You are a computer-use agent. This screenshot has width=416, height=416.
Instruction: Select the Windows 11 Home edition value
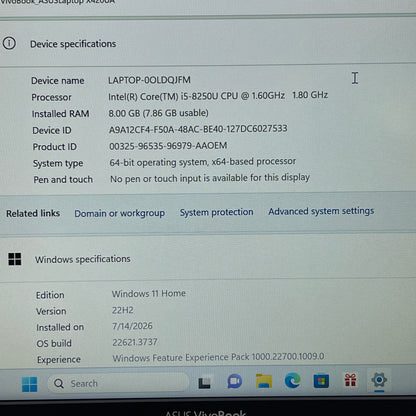(149, 294)
